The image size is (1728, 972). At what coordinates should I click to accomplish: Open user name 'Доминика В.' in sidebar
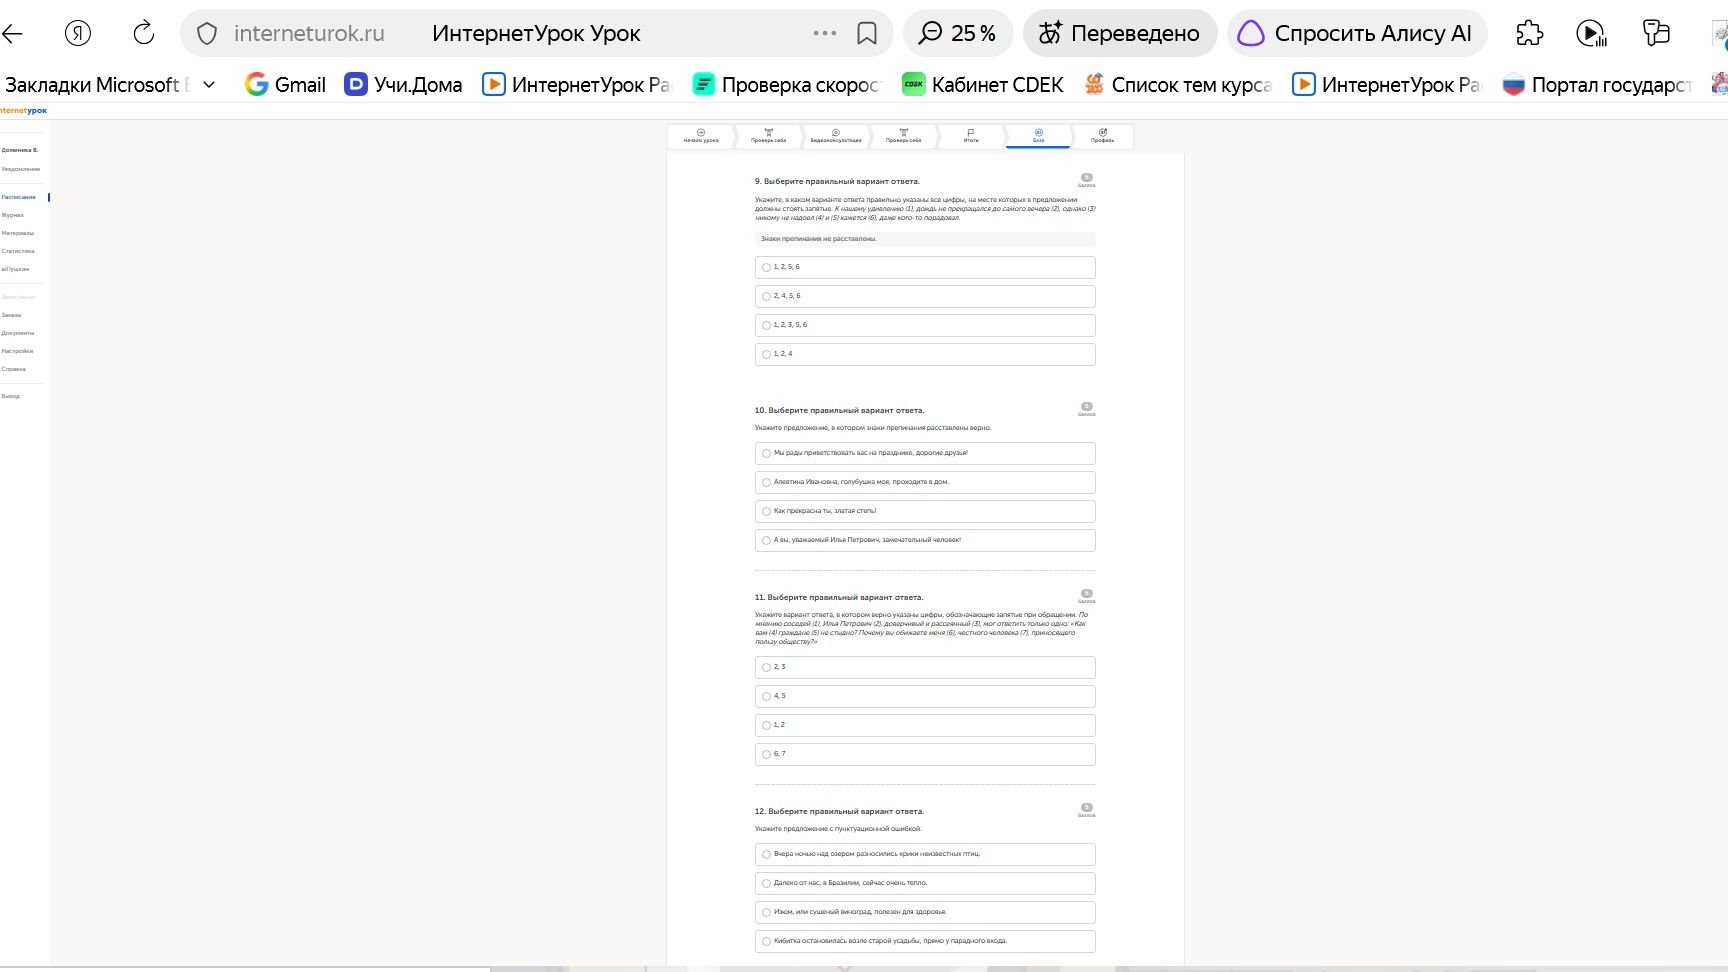(20, 150)
